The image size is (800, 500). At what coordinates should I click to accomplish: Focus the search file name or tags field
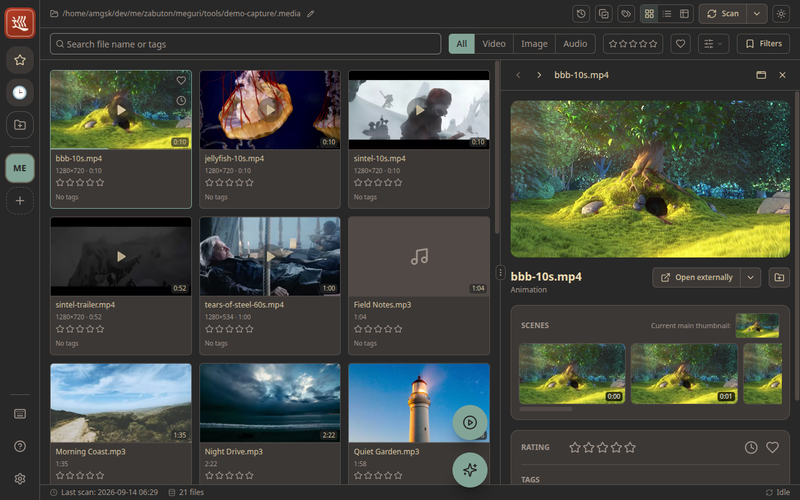245,44
